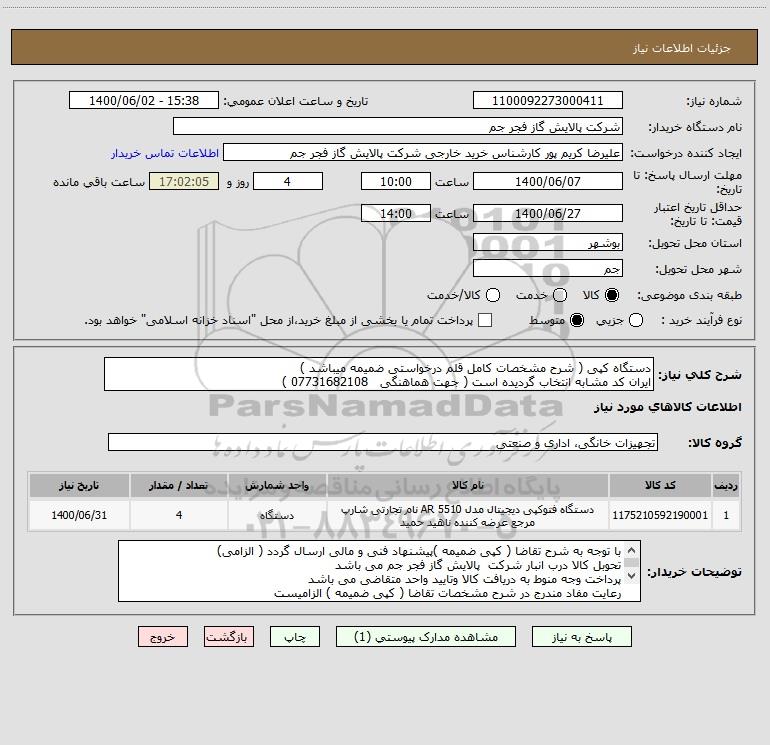Toggle the اسناد خزانه اسلامی payment checkbox

(x=485, y=320)
